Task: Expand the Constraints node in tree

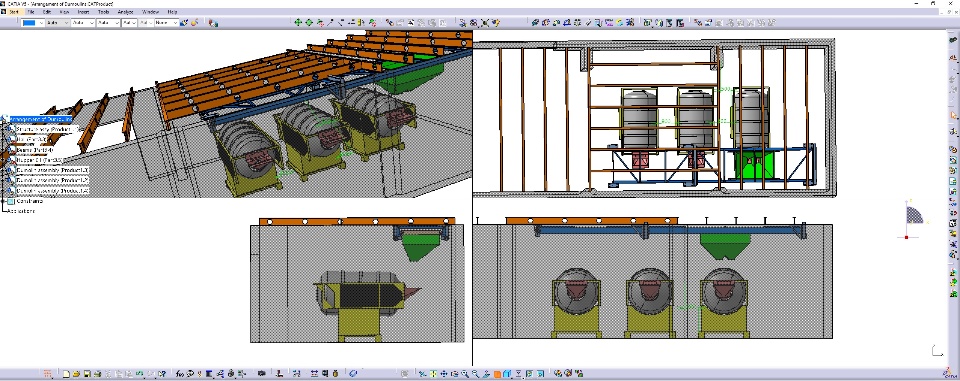Action: point(3,201)
